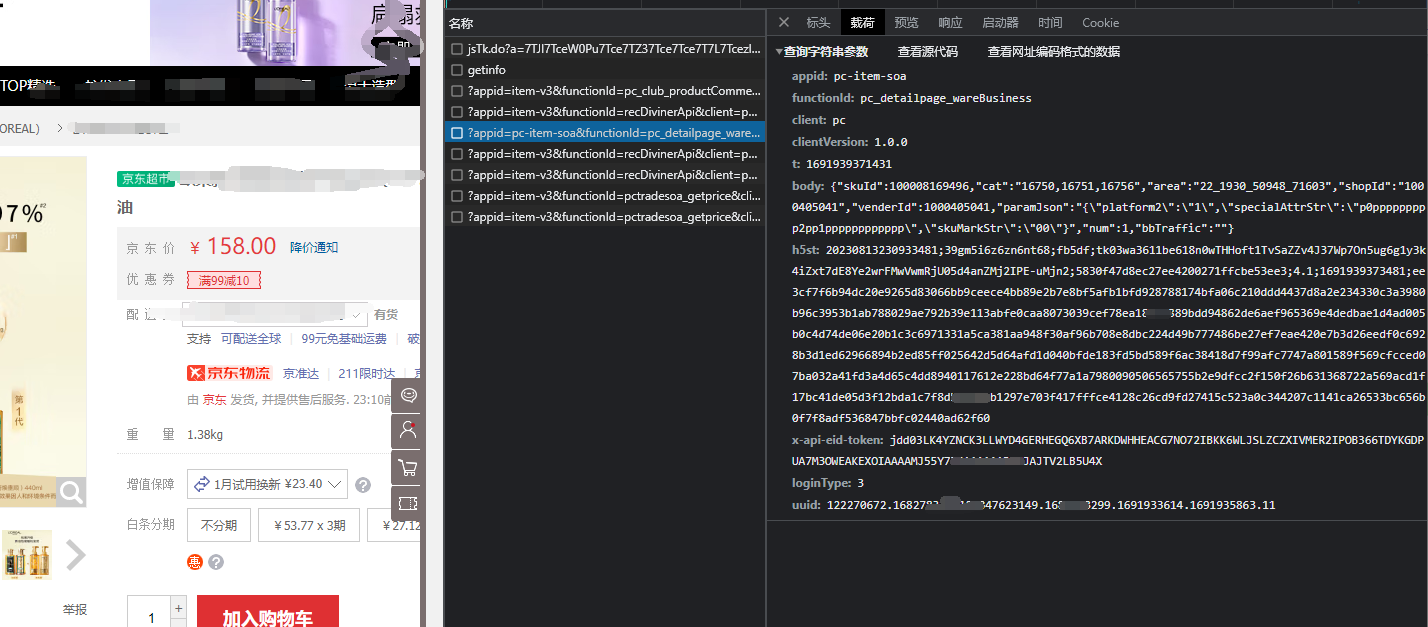Check the getinfo request checkbox
This screenshot has height=627, width=1428.
point(457,70)
